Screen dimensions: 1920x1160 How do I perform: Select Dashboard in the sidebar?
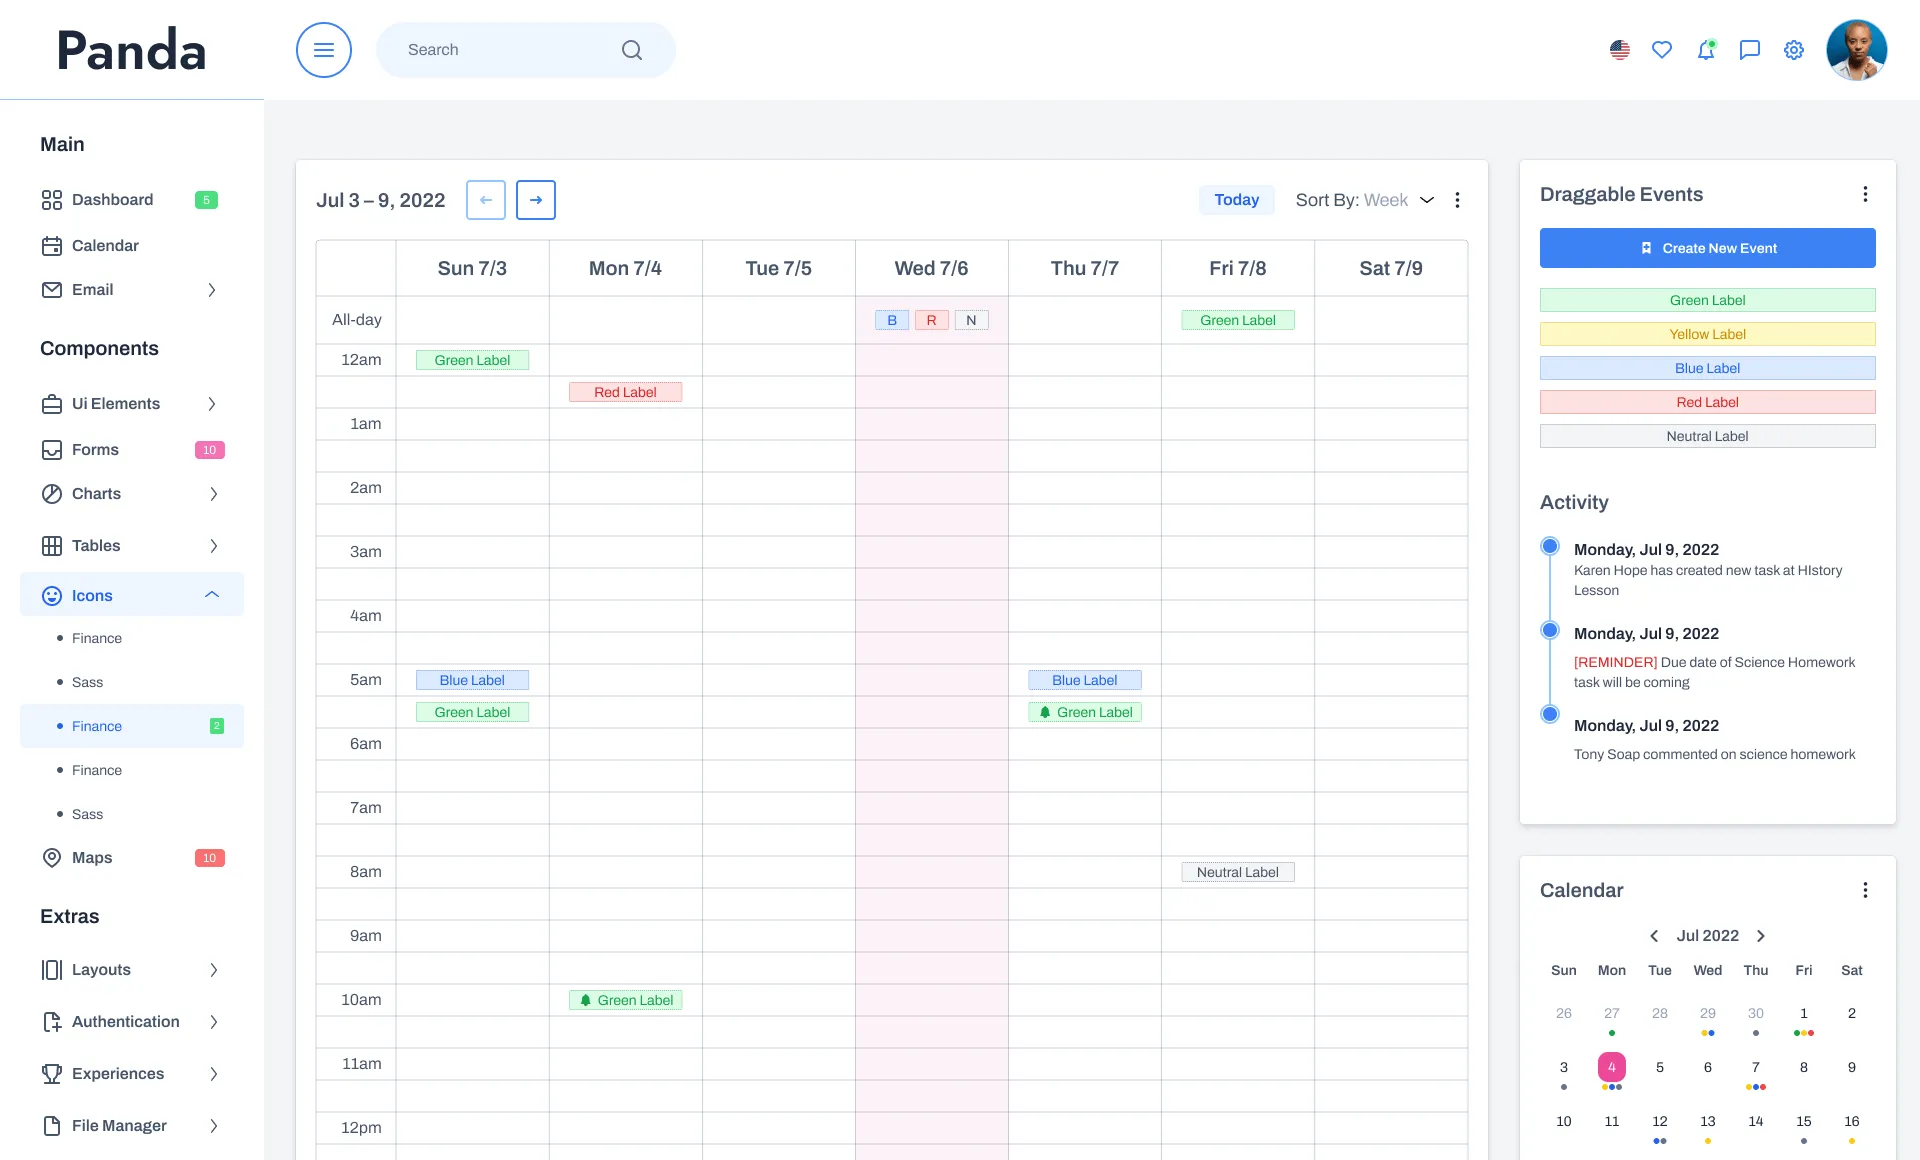112,200
